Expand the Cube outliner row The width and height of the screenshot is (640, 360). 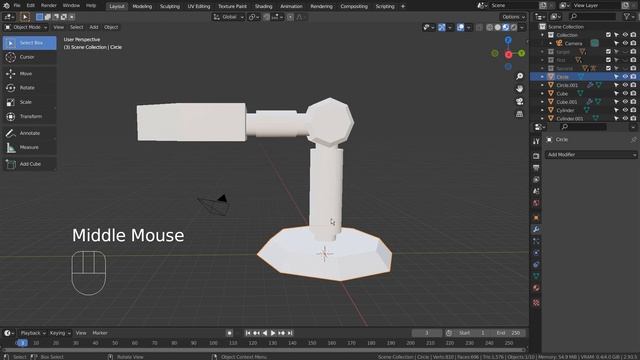pos(542,93)
